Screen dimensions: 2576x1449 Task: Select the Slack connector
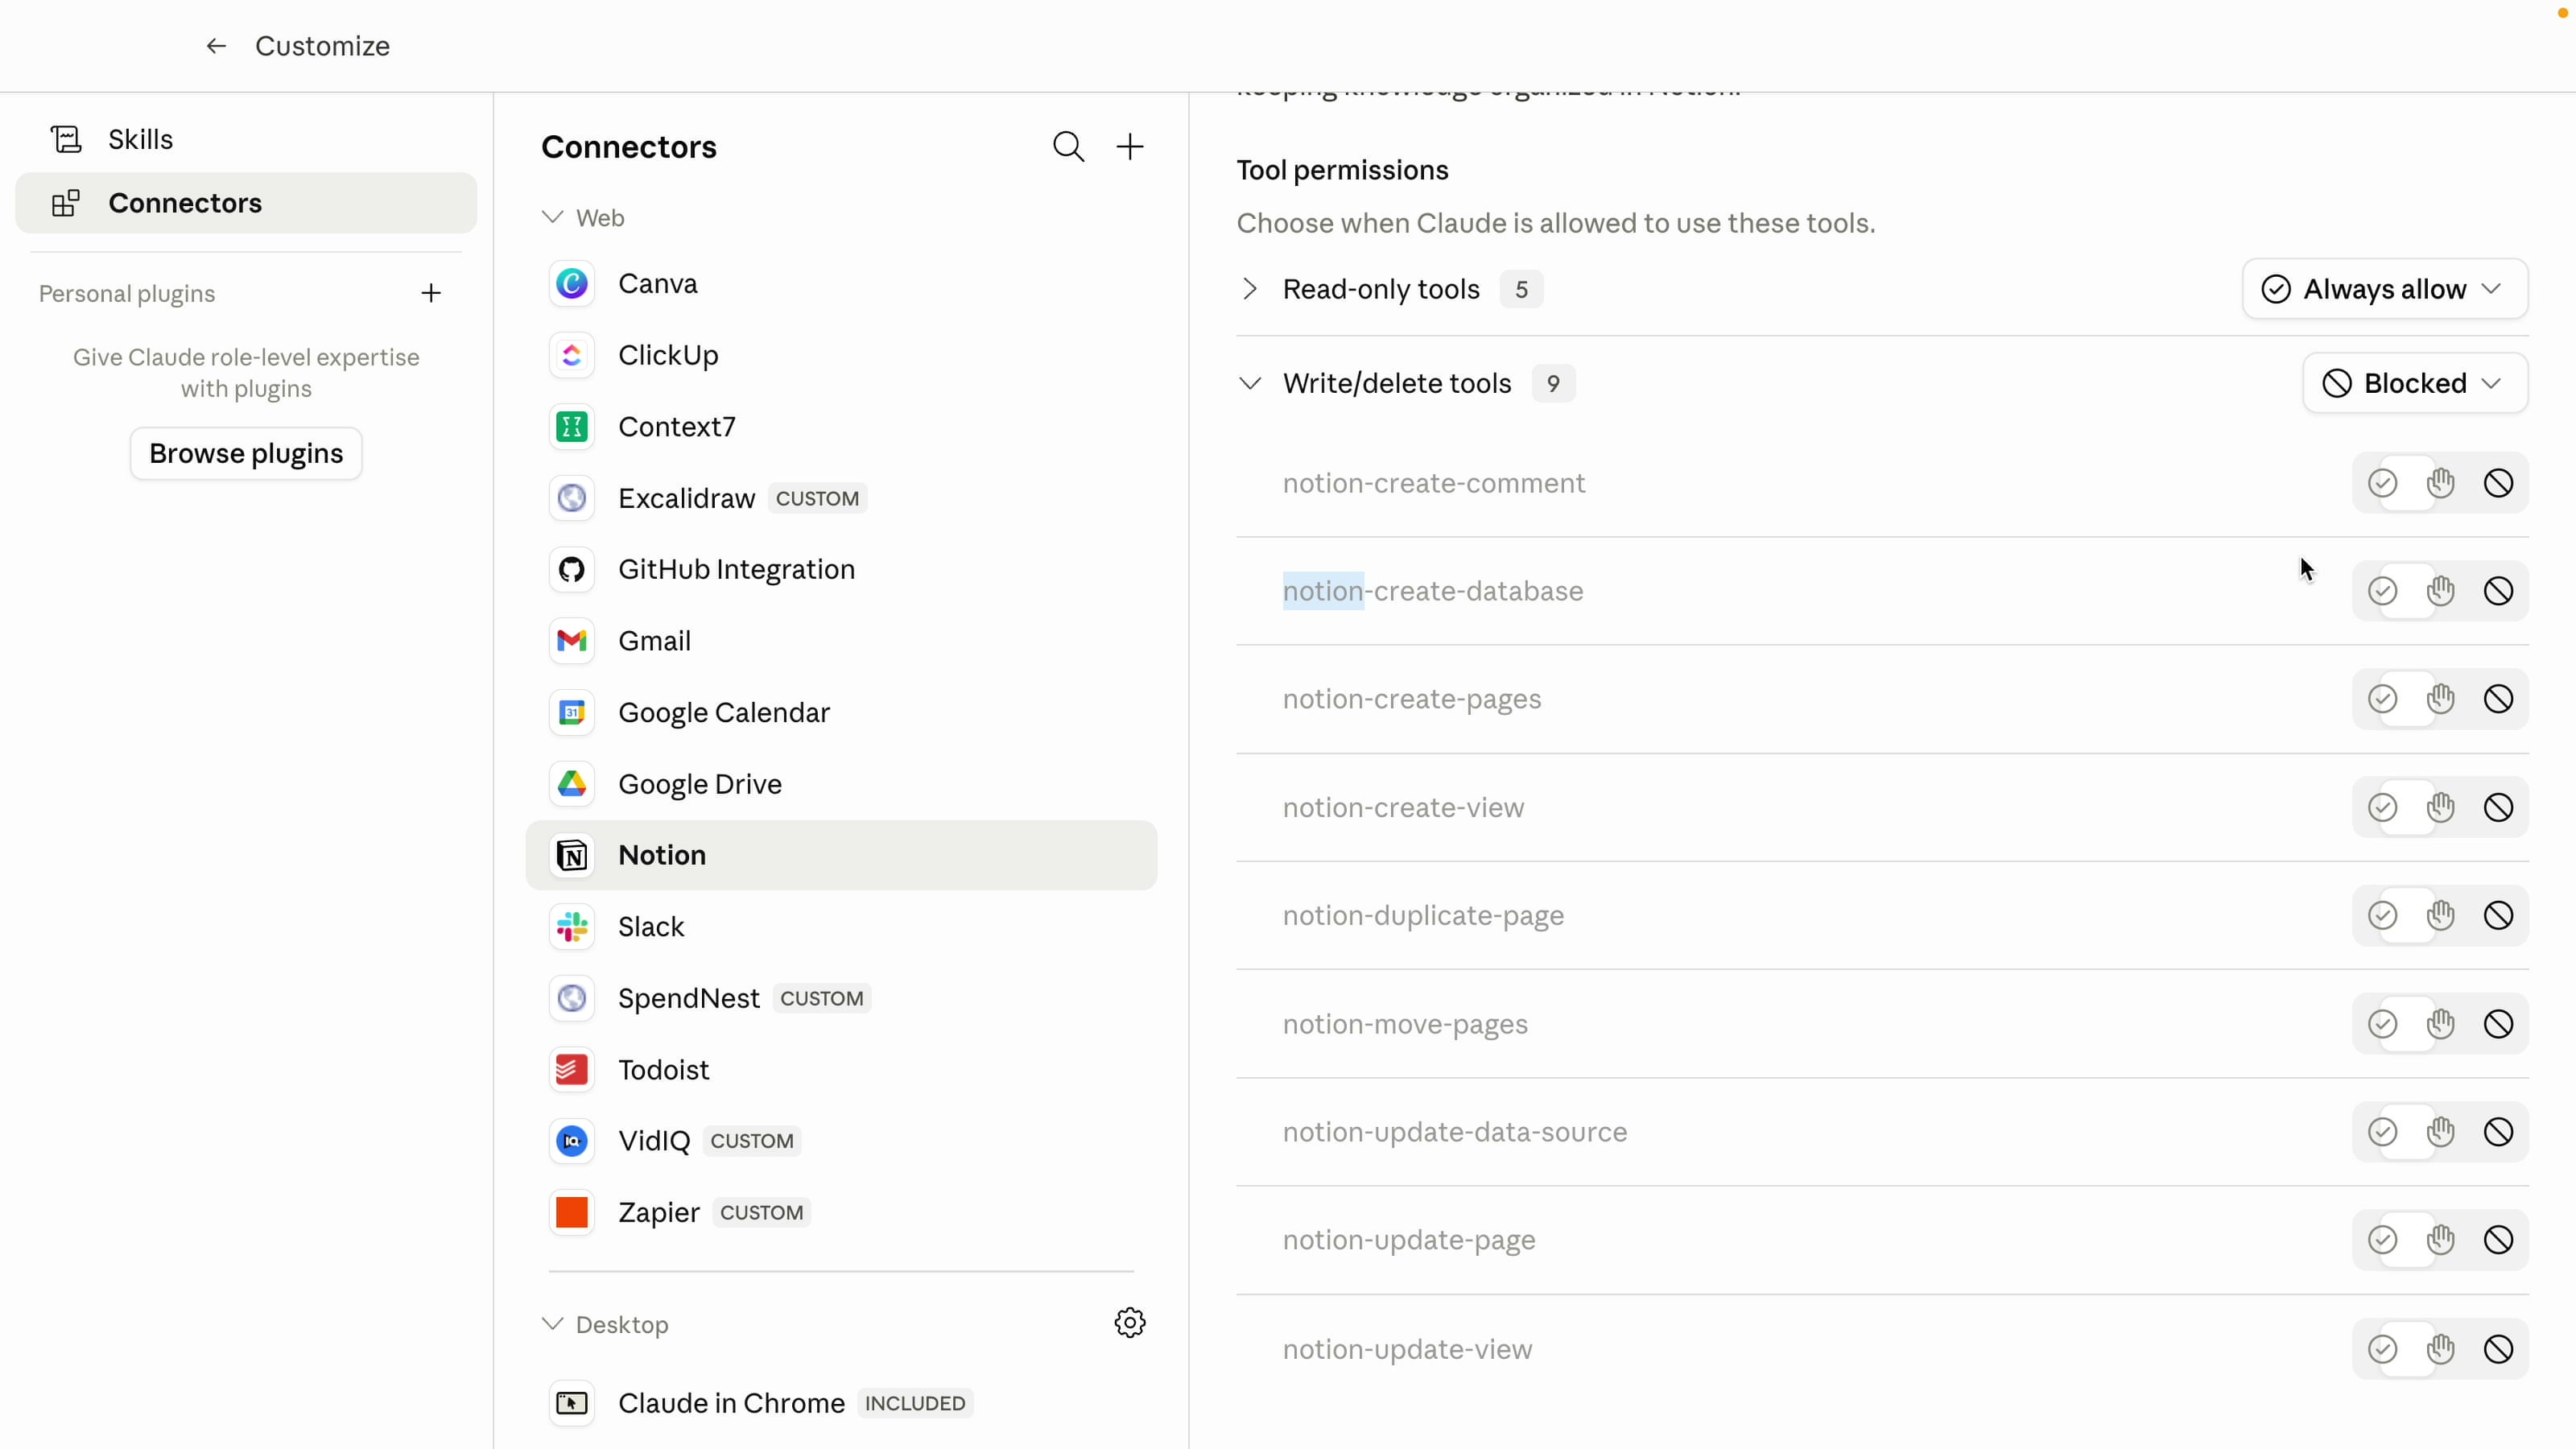(x=841, y=927)
